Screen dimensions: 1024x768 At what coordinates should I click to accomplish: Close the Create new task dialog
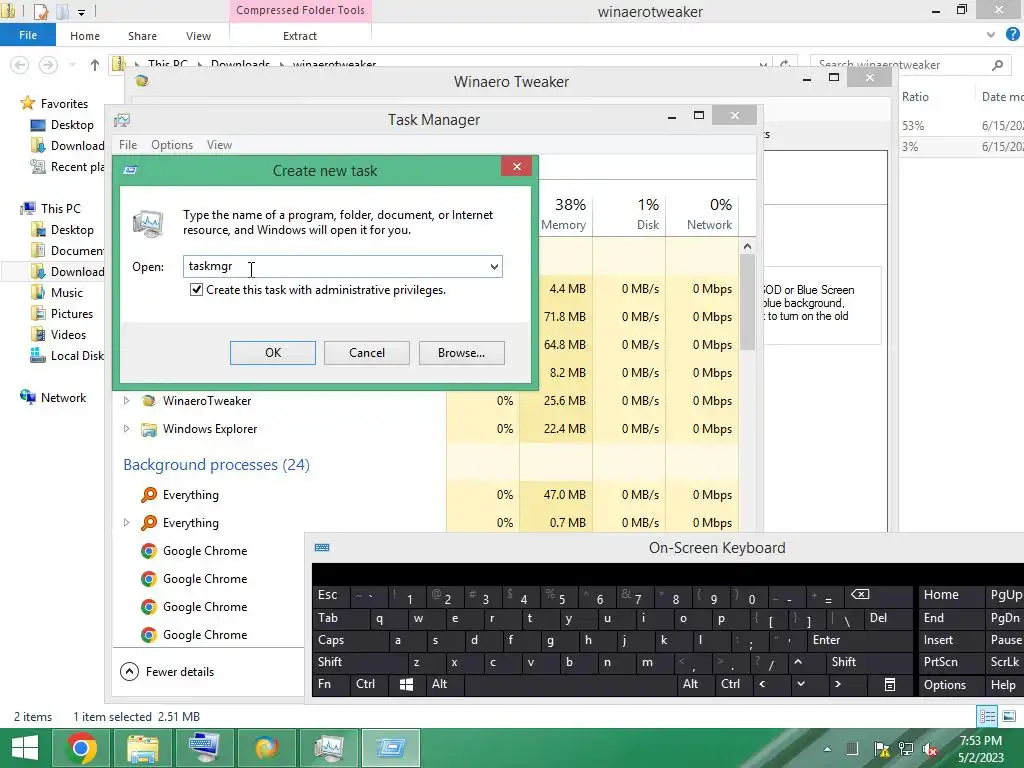pyautogui.click(x=517, y=167)
